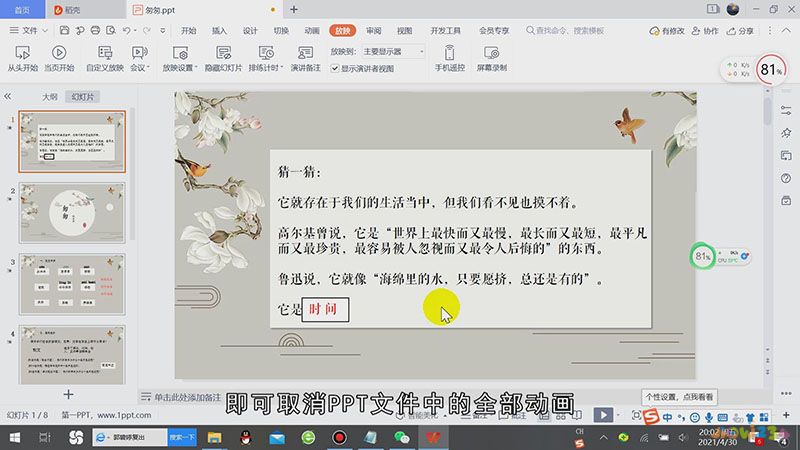
Task: Click 个性设置，点我看看 tooltip button
Action: click(679, 397)
